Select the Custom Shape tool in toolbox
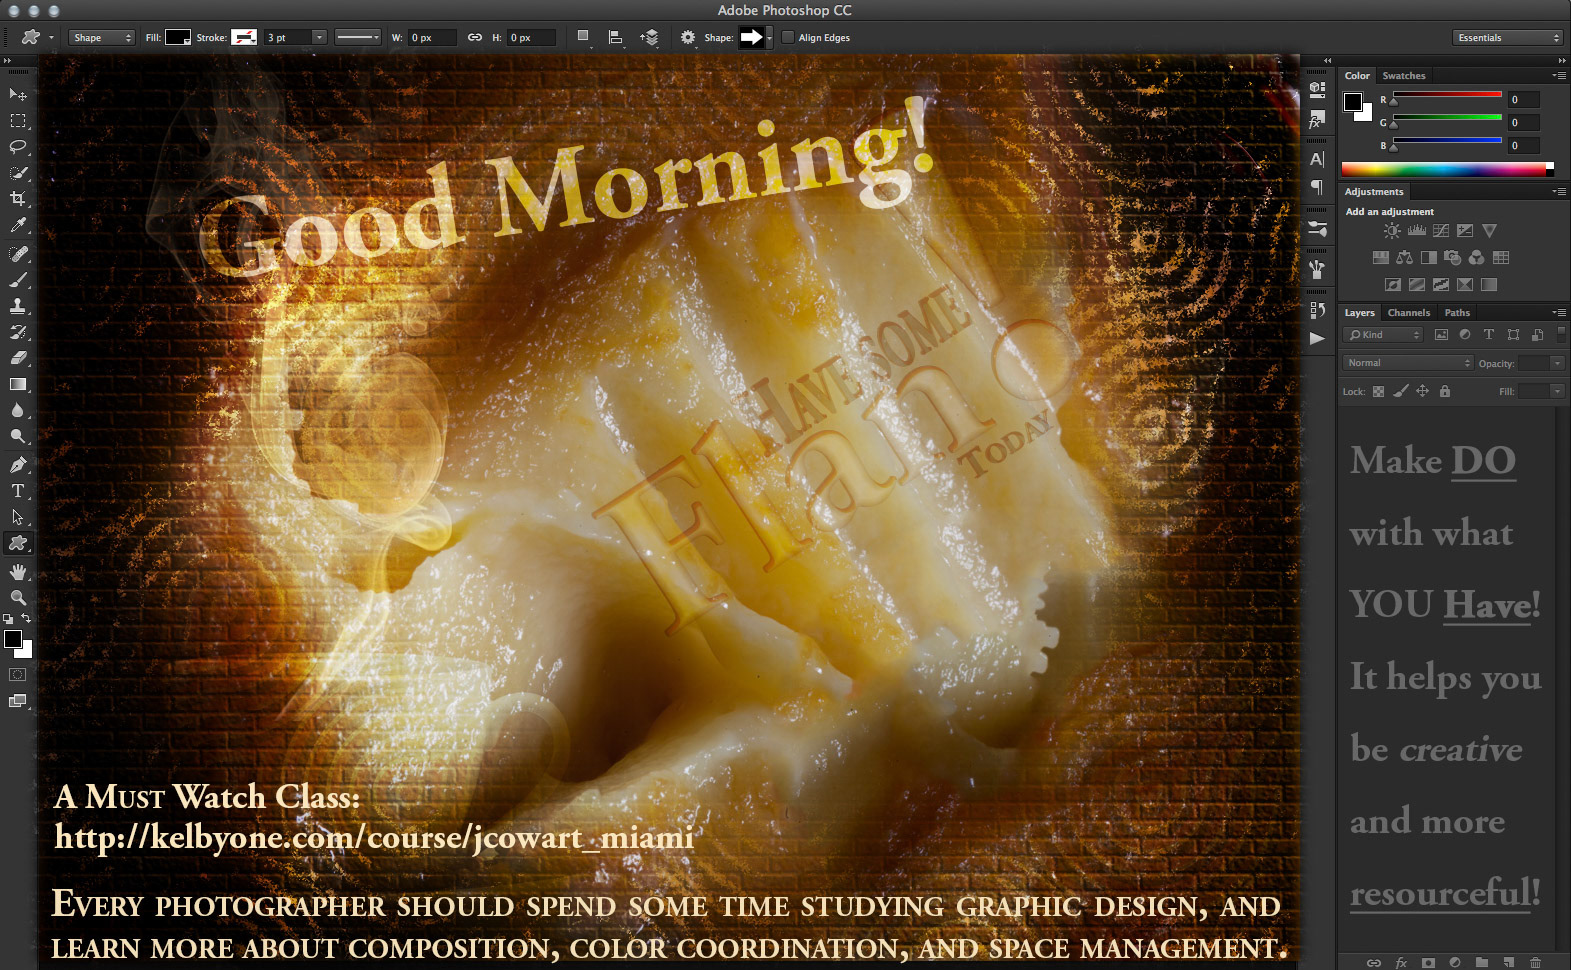1571x970 pixels. tap(18, 543)
